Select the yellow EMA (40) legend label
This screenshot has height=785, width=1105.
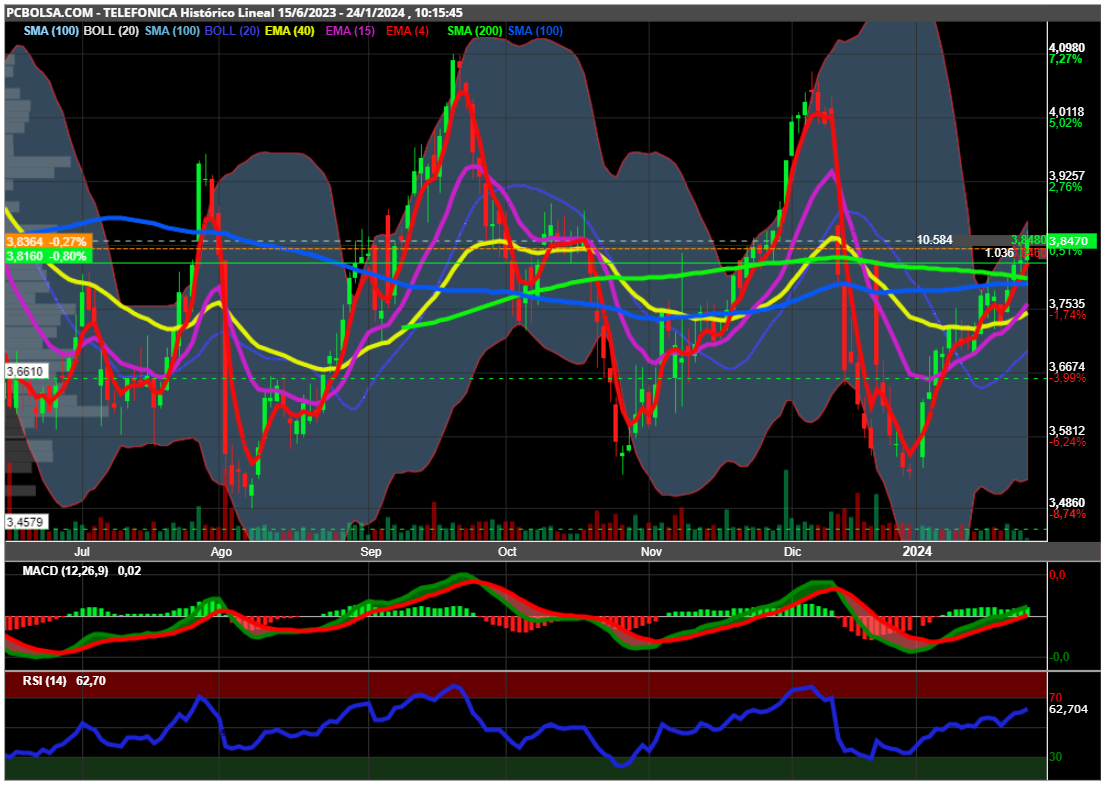[x=290, y=31]
